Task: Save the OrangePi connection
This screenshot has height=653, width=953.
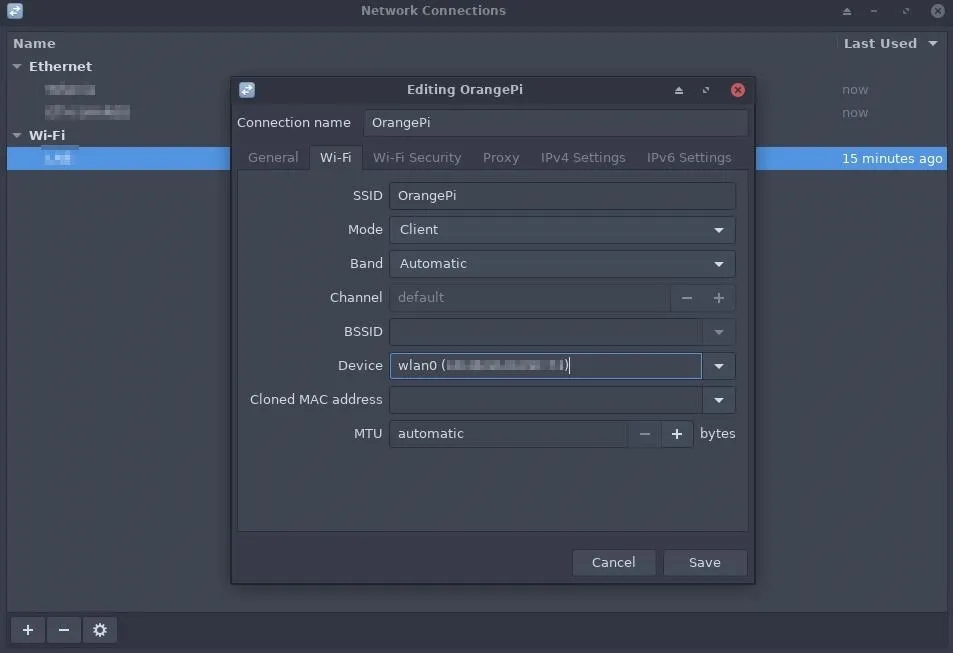Action: coord(705,562)
